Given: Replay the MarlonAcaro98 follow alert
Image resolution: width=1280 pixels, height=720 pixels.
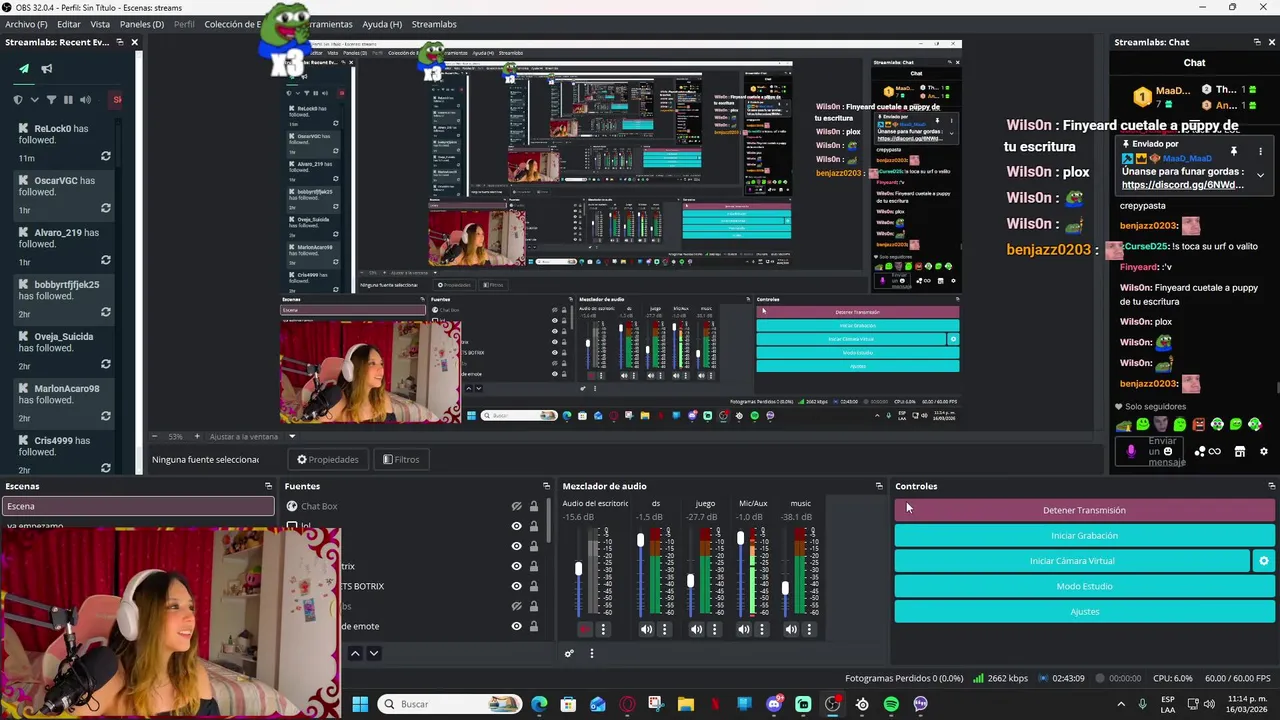Looking at the screenshot, I should point(106,416).
